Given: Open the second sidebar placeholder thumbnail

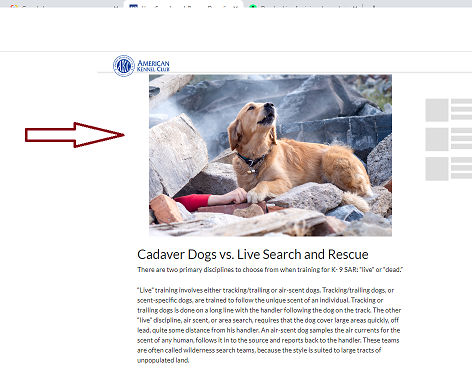Looking at the screenshot, I should 437,139.
